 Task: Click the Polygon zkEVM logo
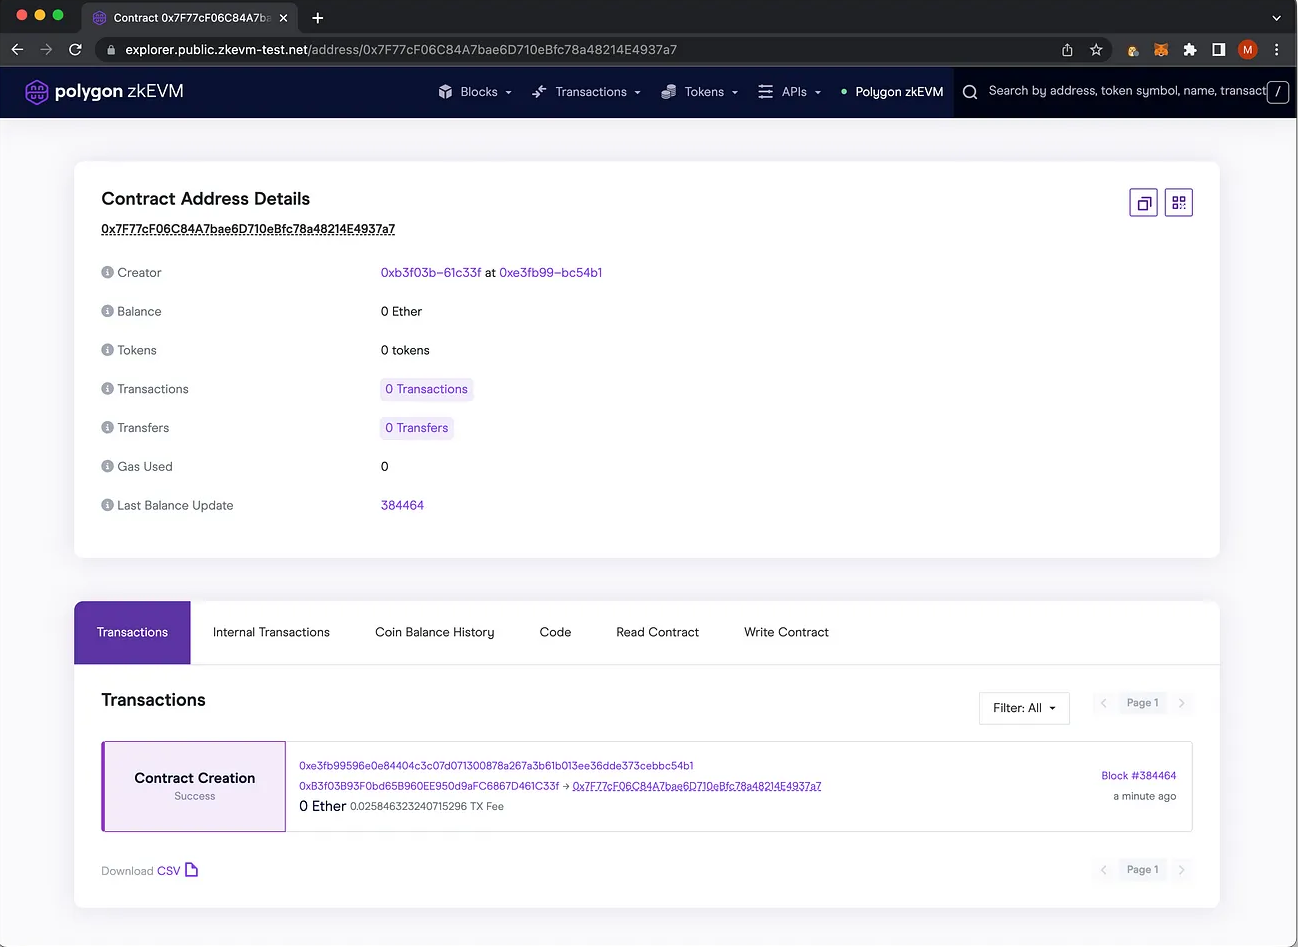[104, 92]
